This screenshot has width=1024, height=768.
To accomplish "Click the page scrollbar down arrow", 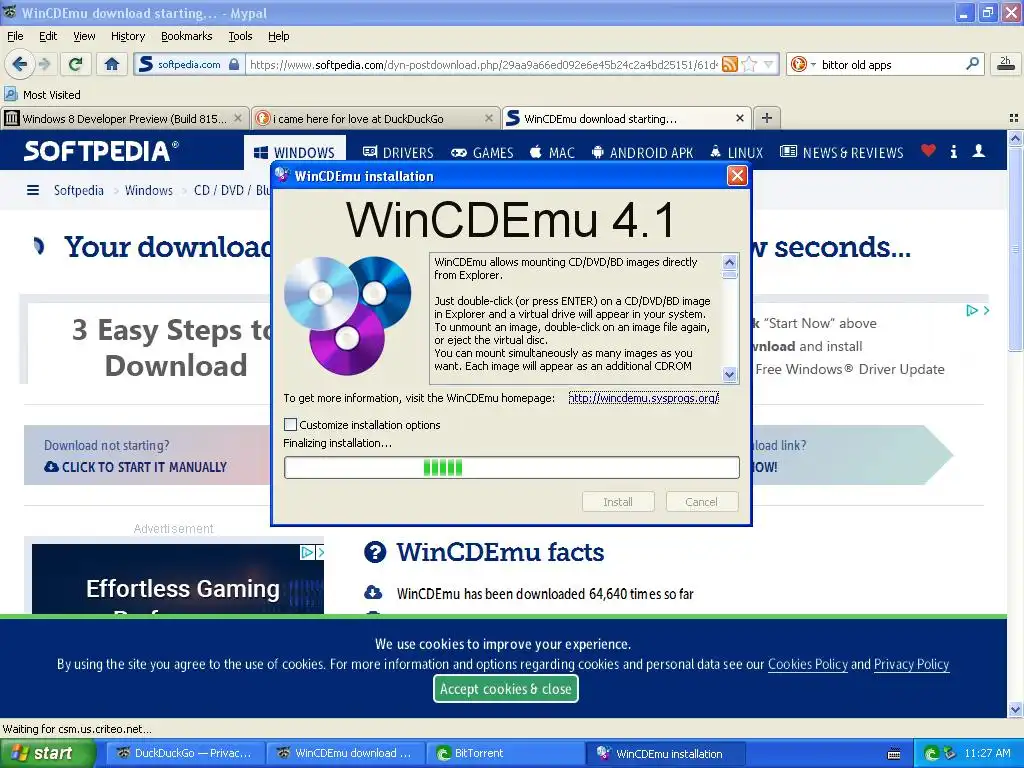I will point(1015,709).
